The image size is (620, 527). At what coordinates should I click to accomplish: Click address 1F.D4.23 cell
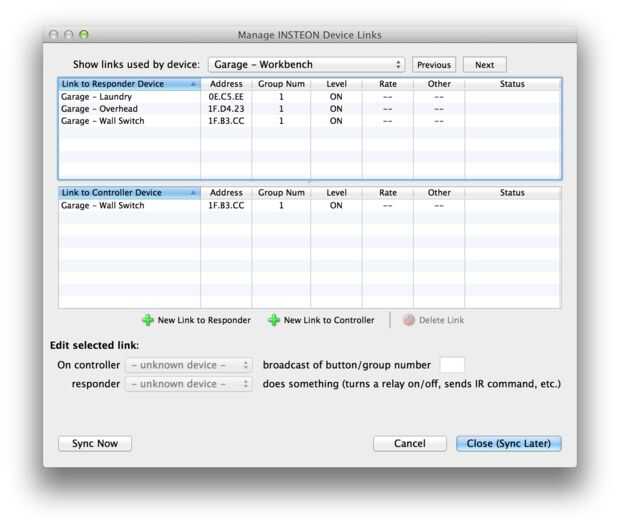coord(226,109)
